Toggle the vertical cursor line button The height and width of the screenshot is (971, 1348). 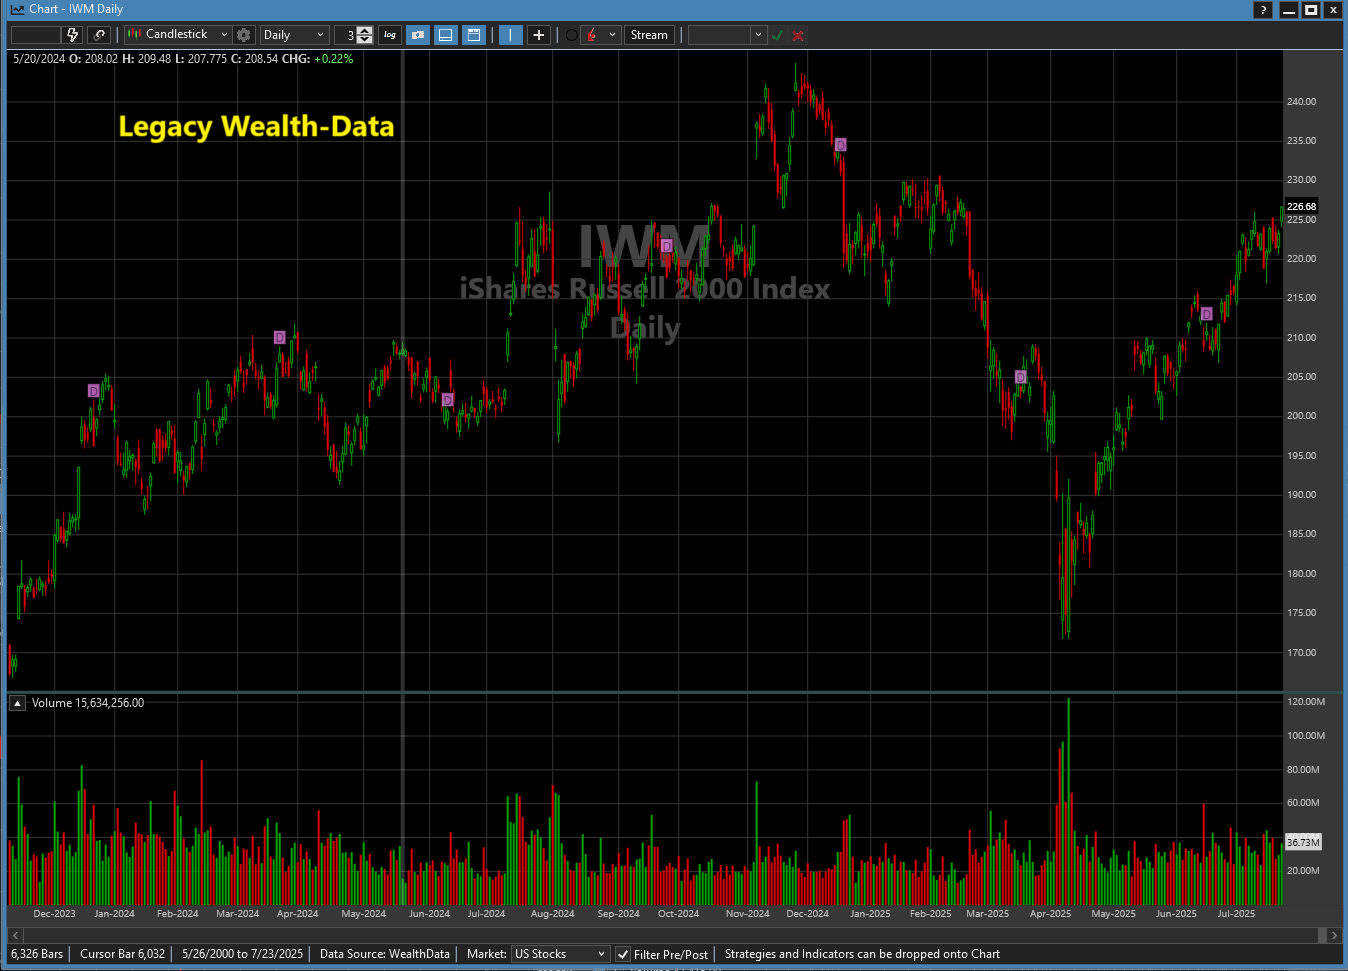click(510, 35)
